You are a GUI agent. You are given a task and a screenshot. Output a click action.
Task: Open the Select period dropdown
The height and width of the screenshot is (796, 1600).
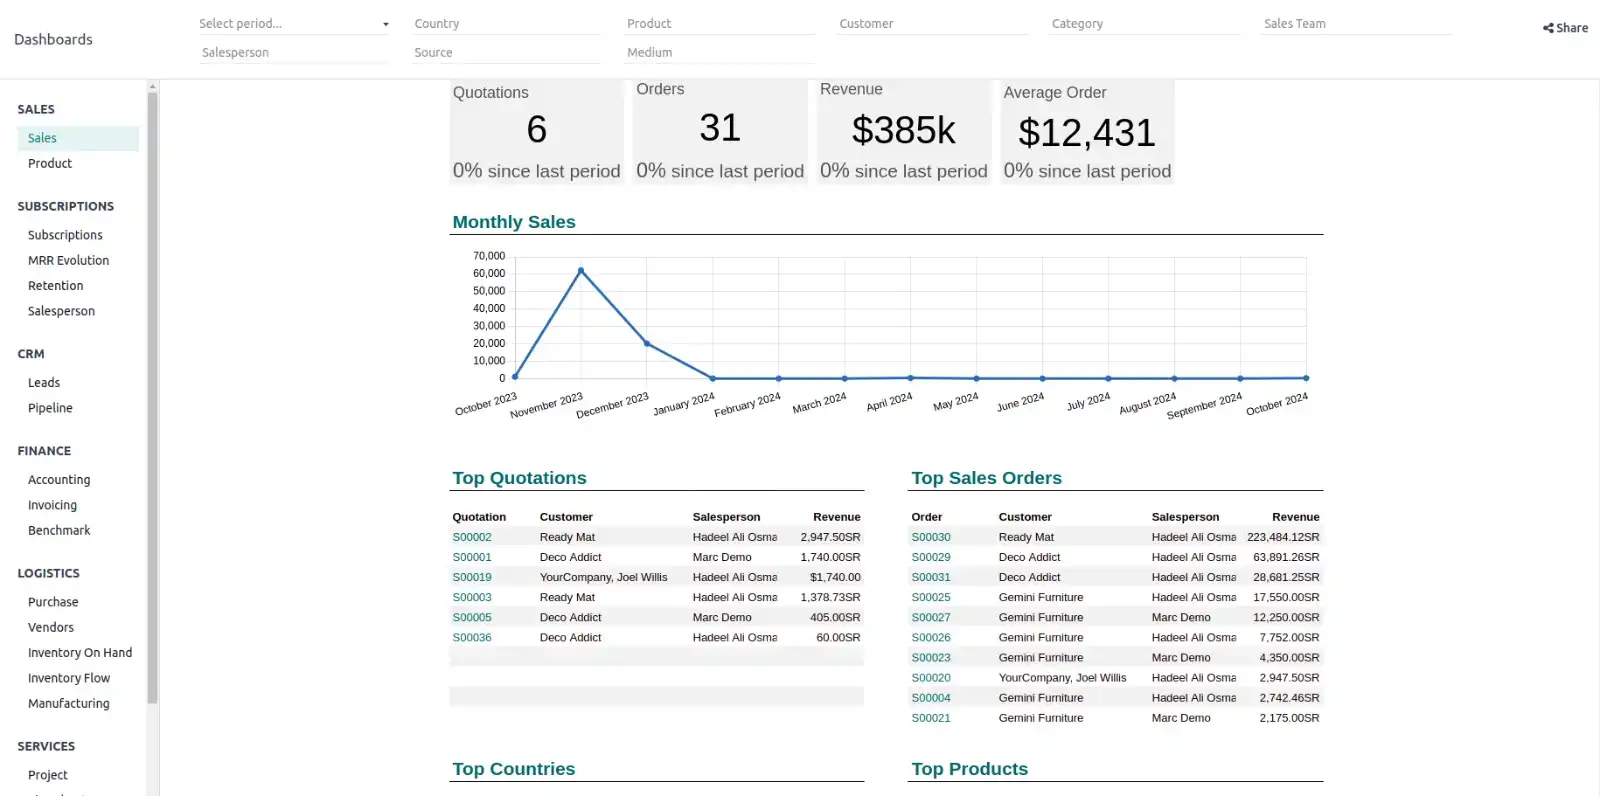pos(293,24)
